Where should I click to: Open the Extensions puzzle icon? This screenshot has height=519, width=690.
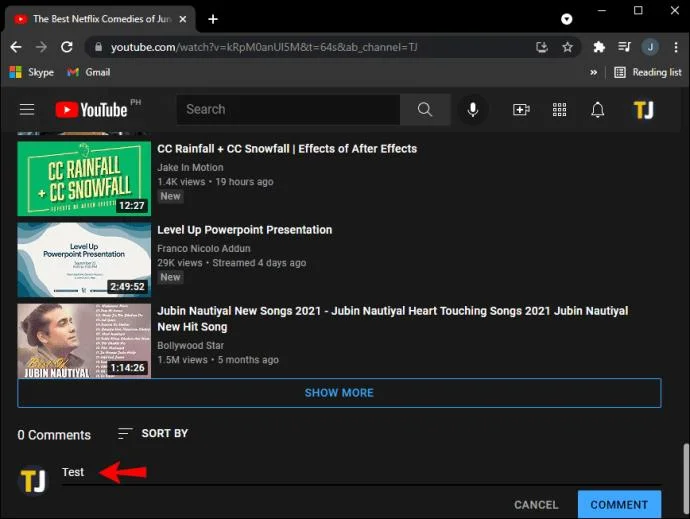click(599, 47)
